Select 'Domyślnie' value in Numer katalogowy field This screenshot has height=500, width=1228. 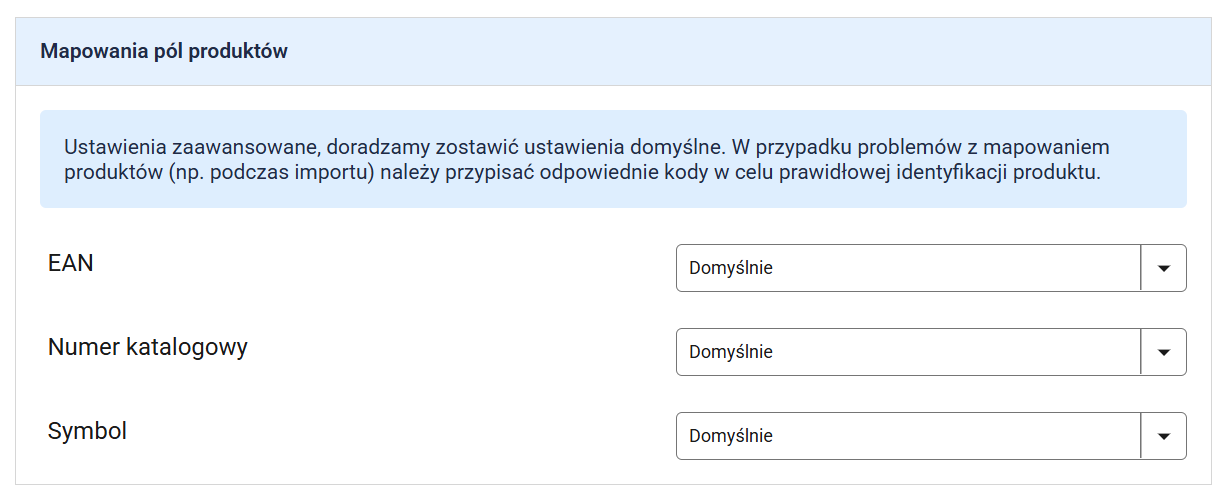pos(731,352)
